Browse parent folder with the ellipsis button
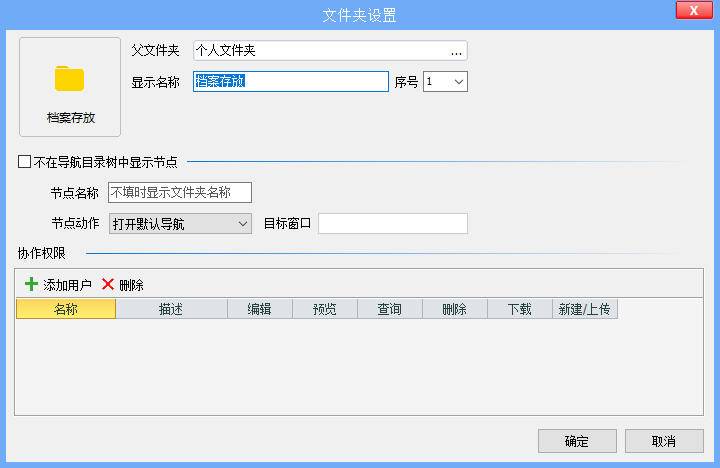 456,51
